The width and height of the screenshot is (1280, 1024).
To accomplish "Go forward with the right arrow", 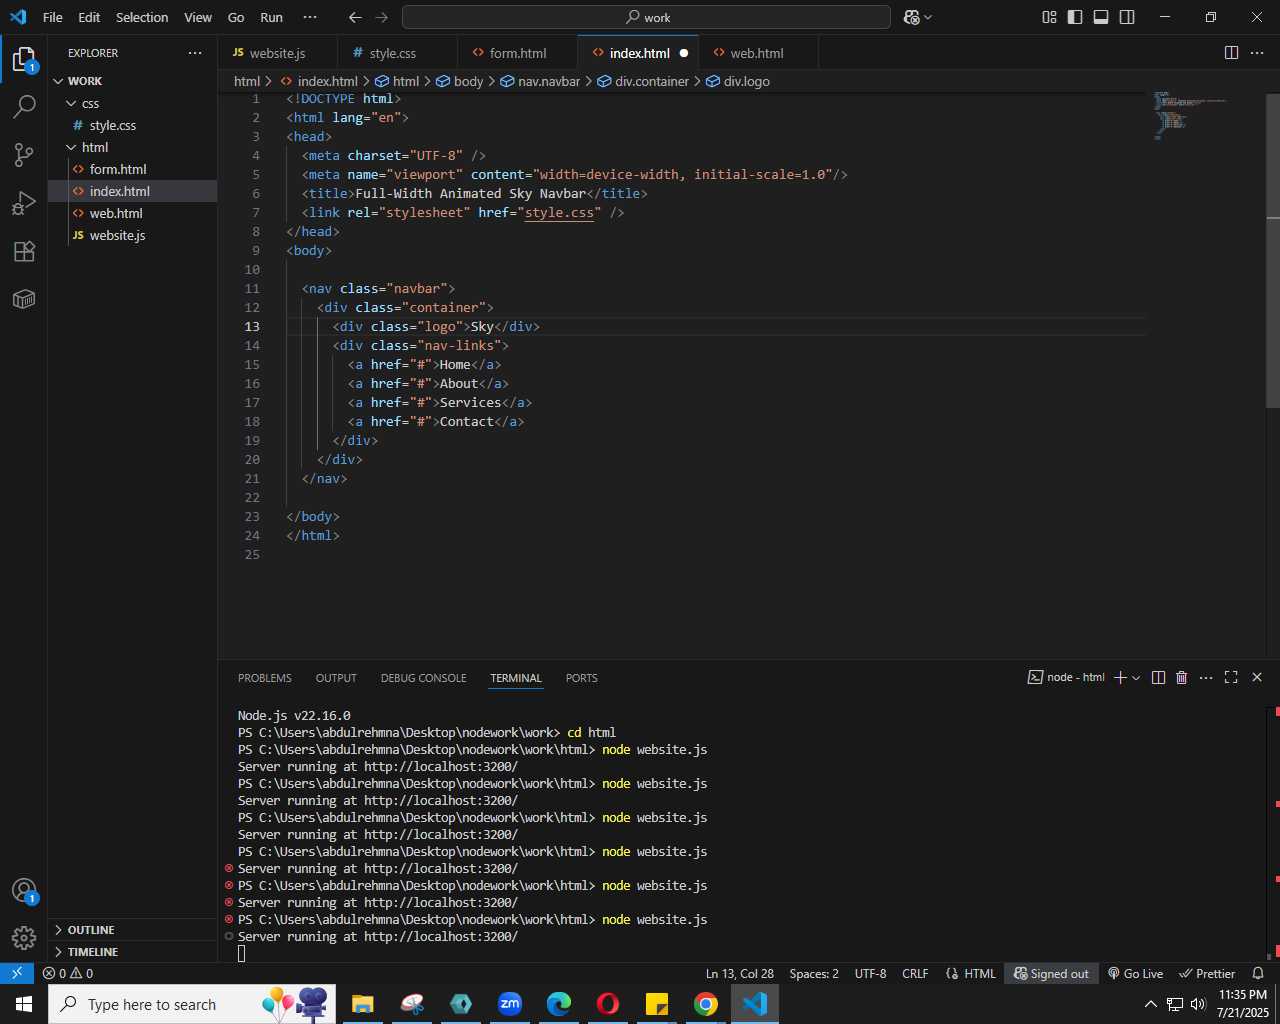I will pyautogui.click(x=382, y=17).
